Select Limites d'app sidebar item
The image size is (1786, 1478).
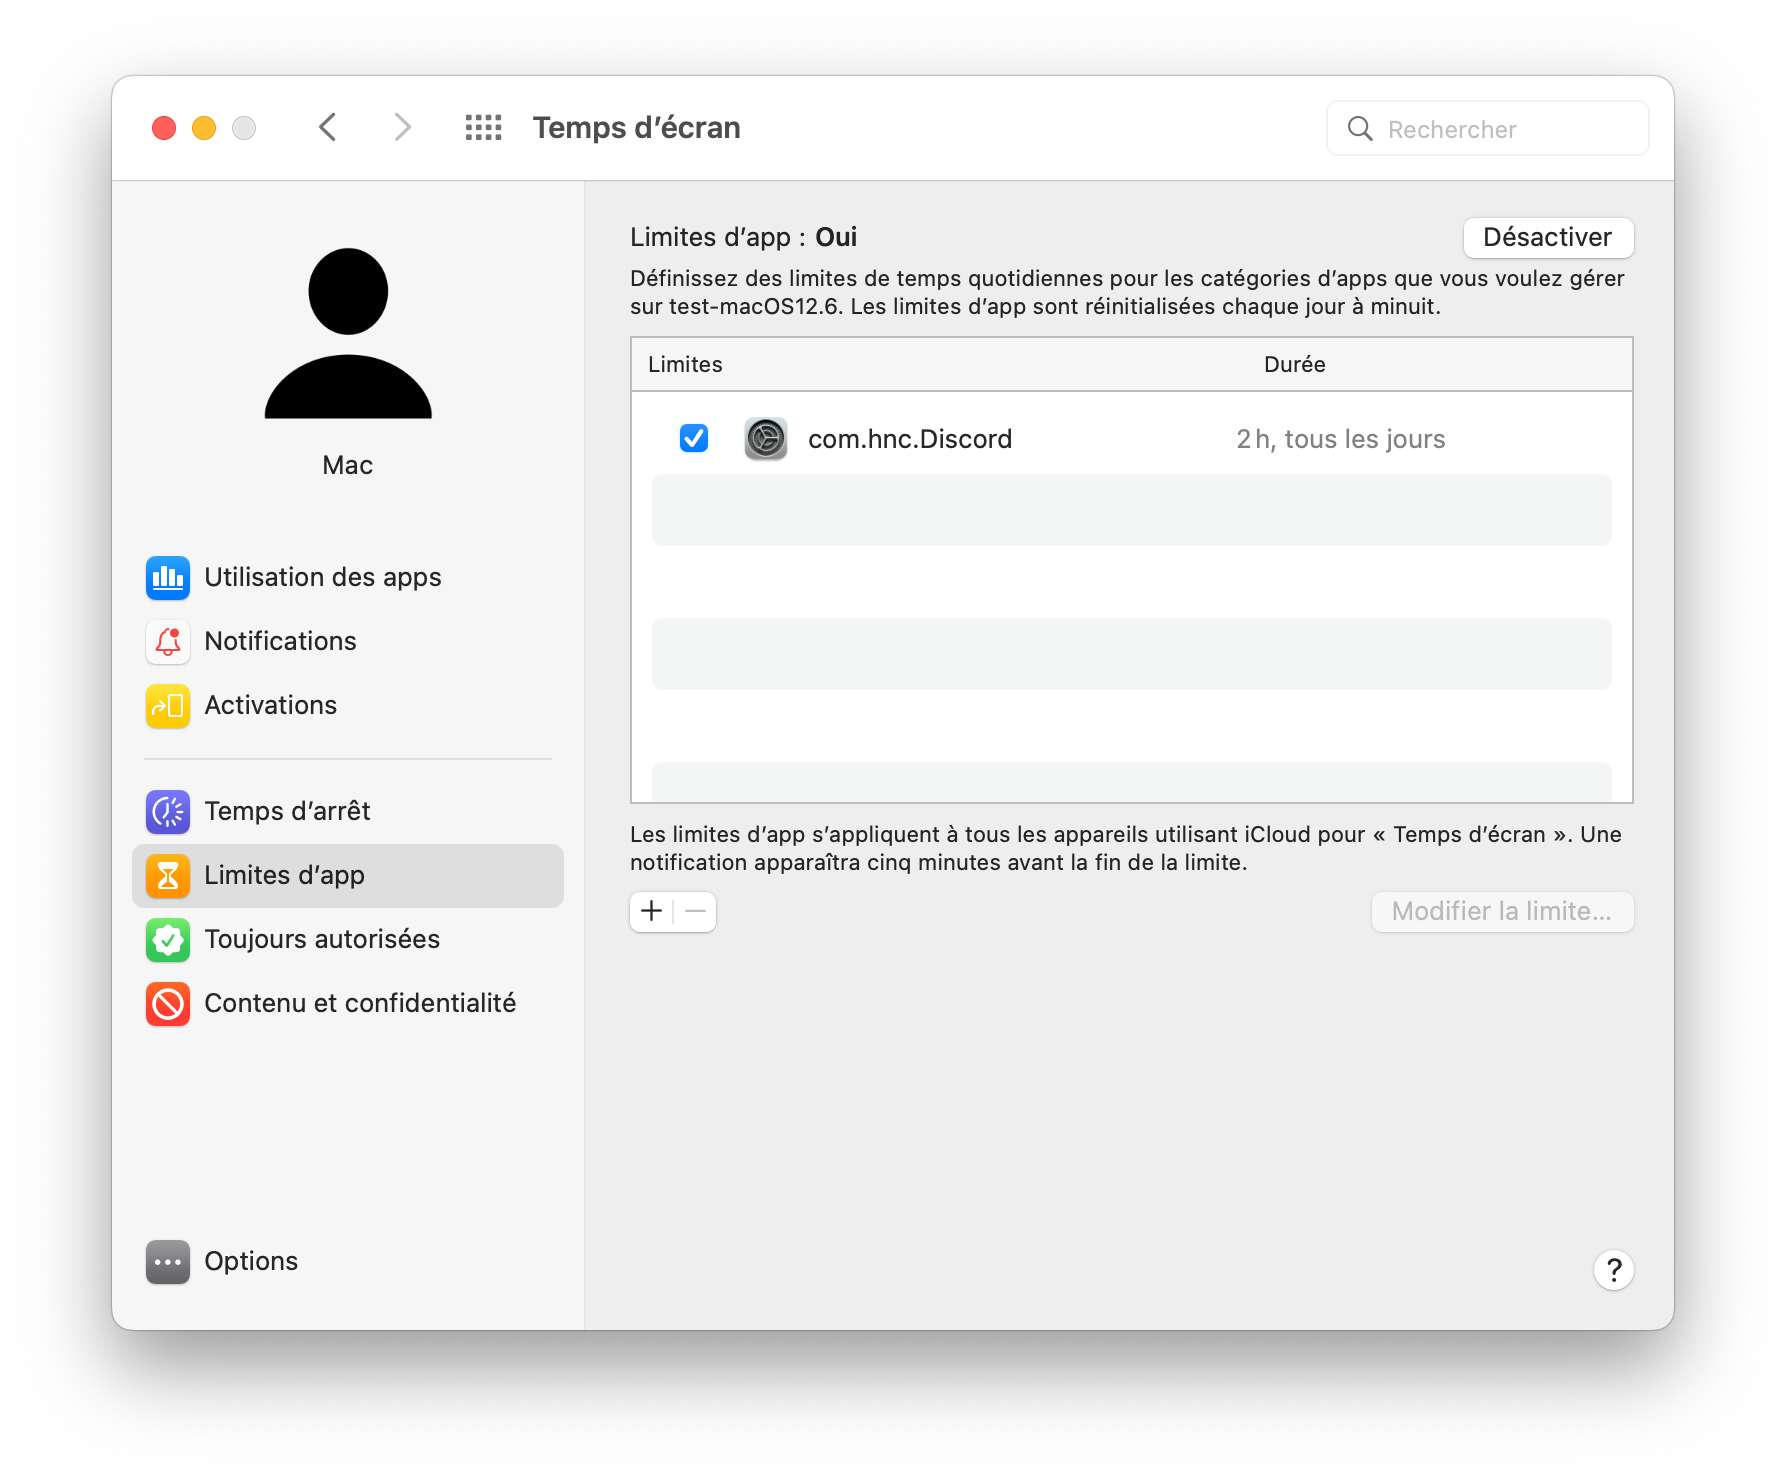(348, 876)
